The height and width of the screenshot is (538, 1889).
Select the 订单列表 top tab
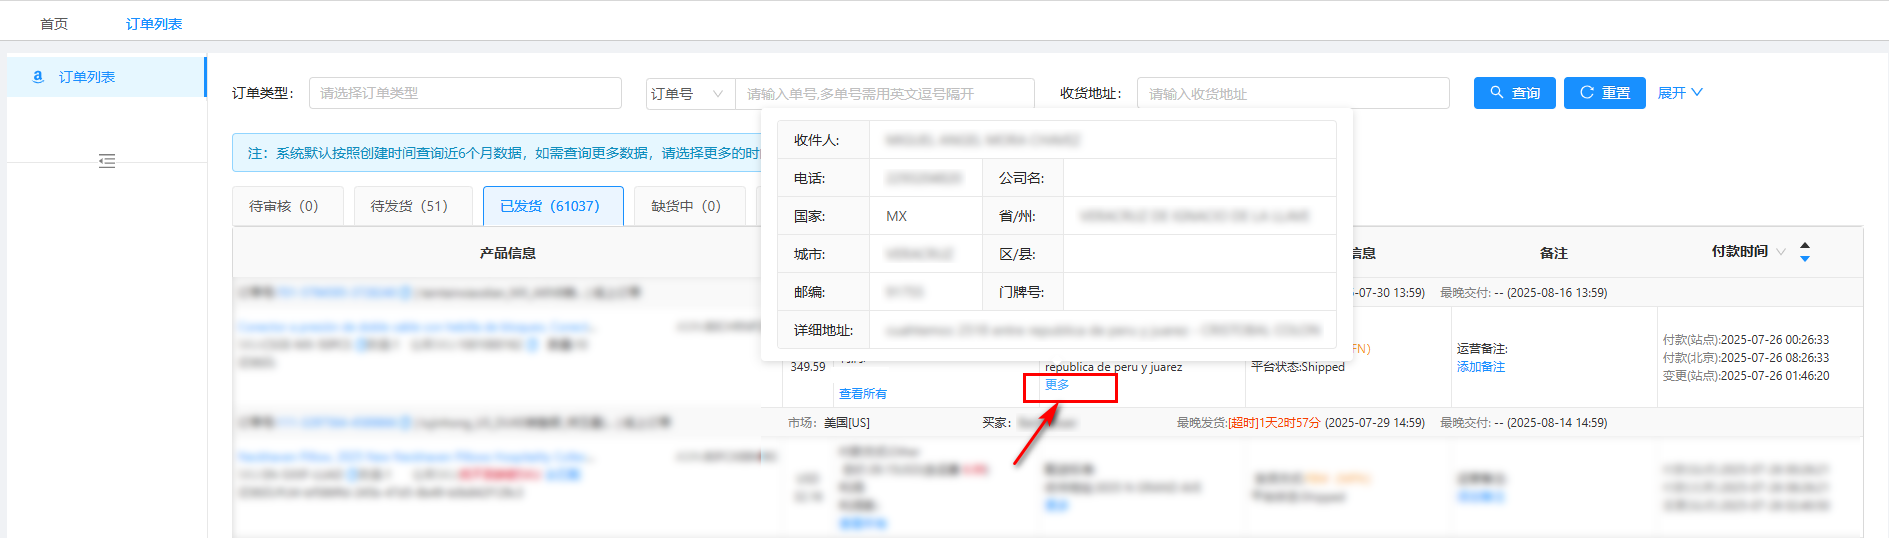[154, 24]
